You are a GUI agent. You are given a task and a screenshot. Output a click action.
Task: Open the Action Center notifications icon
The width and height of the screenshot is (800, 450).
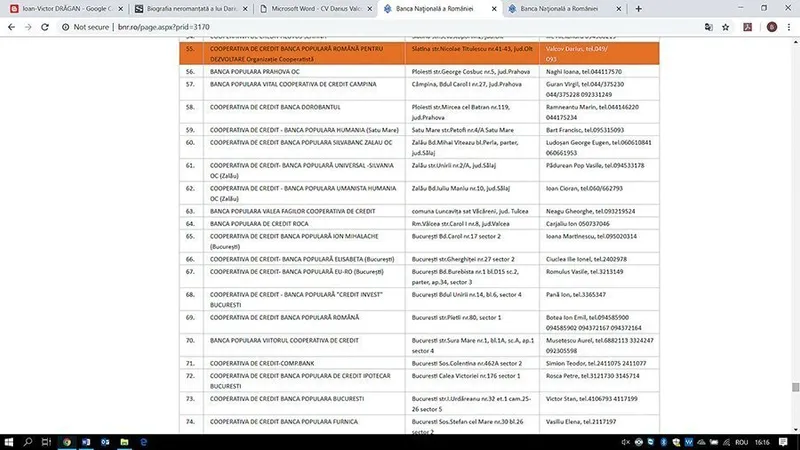[783, 442]
